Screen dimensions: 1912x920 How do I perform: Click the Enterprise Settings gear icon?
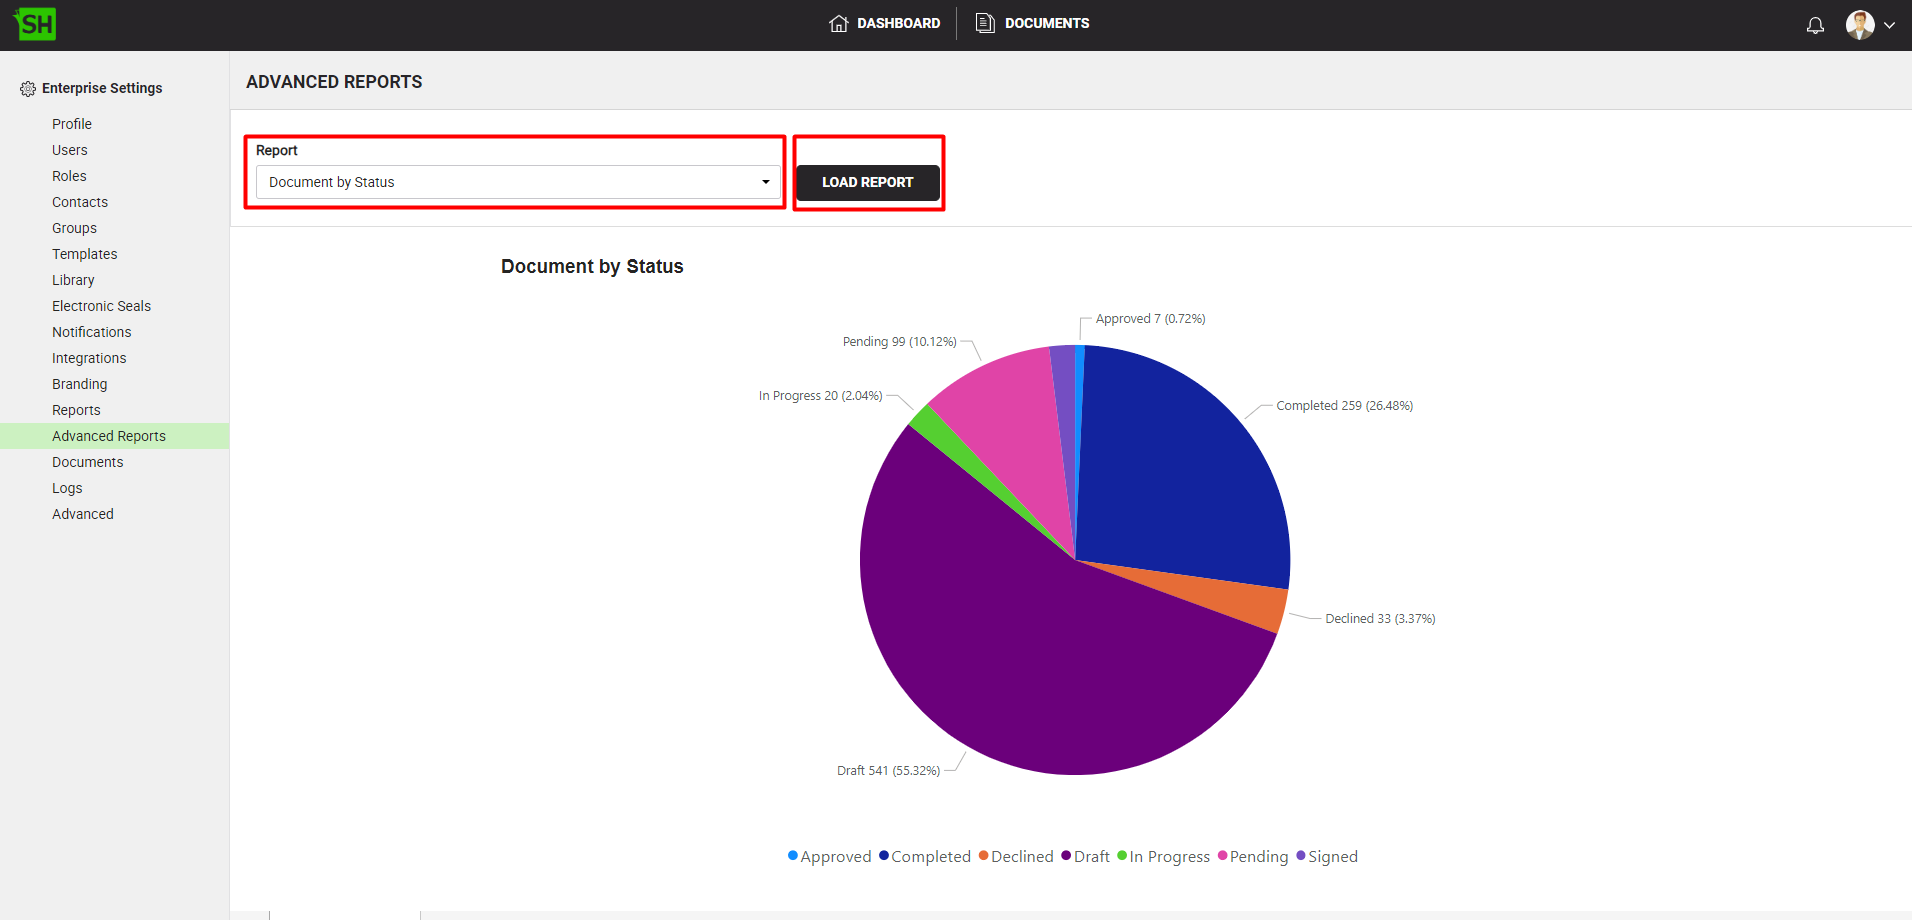point(27,89)
